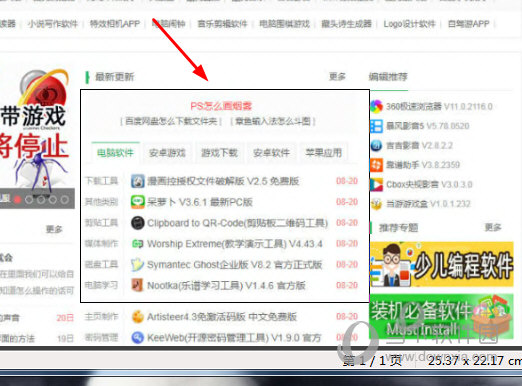Open the PS怎么画烟雾 headline link
Viewport: 522px width, 386px height.
point(221,106)
